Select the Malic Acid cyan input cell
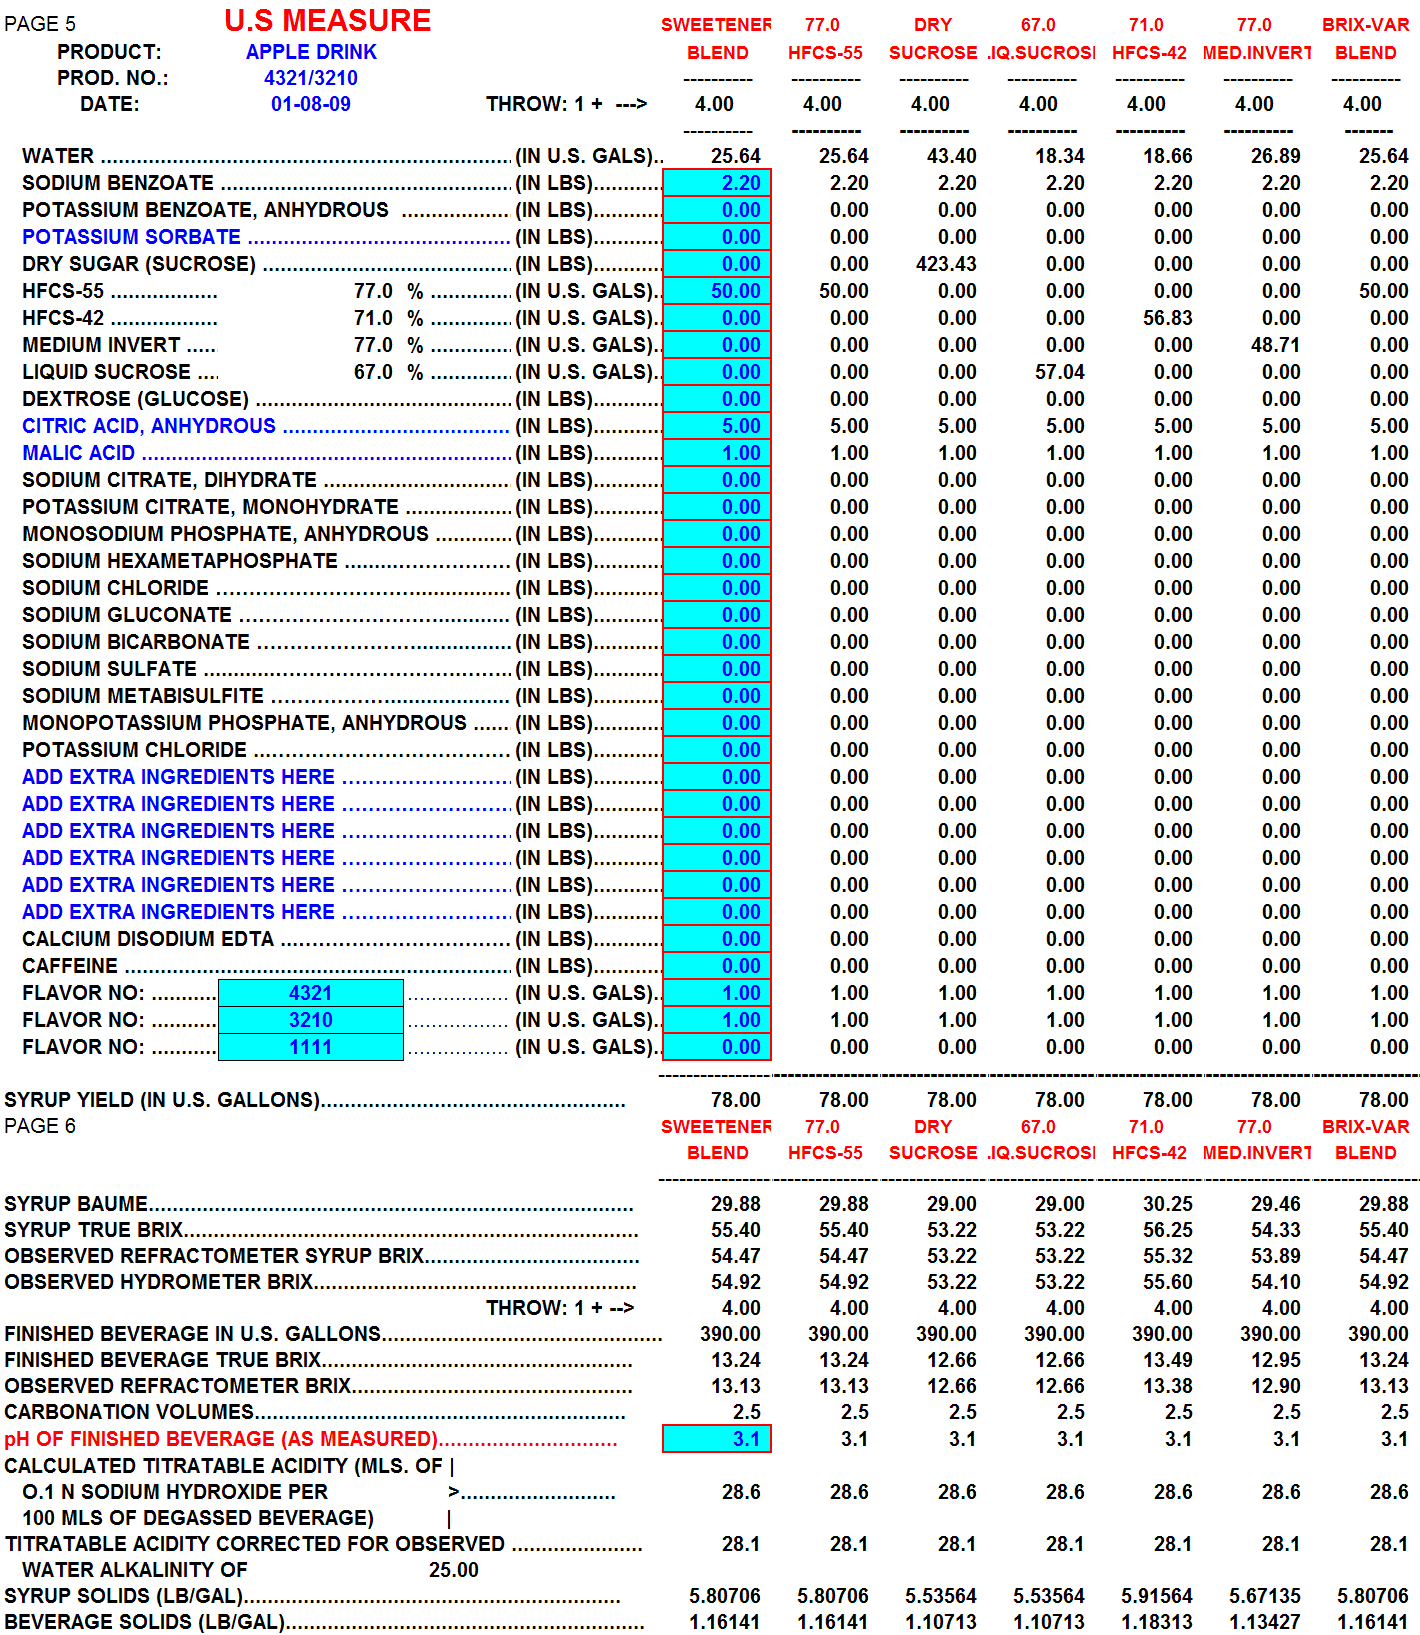1420x1635 pixels. [x=717, y=453]
